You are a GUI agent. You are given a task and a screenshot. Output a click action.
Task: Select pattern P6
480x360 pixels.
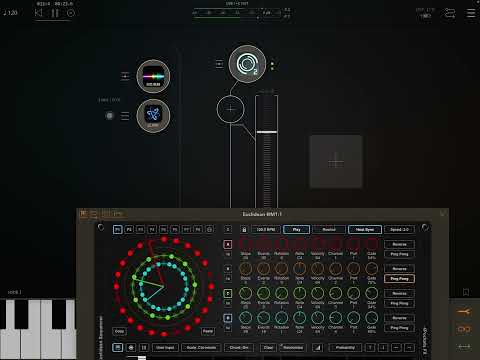click(x=175, y=229)
